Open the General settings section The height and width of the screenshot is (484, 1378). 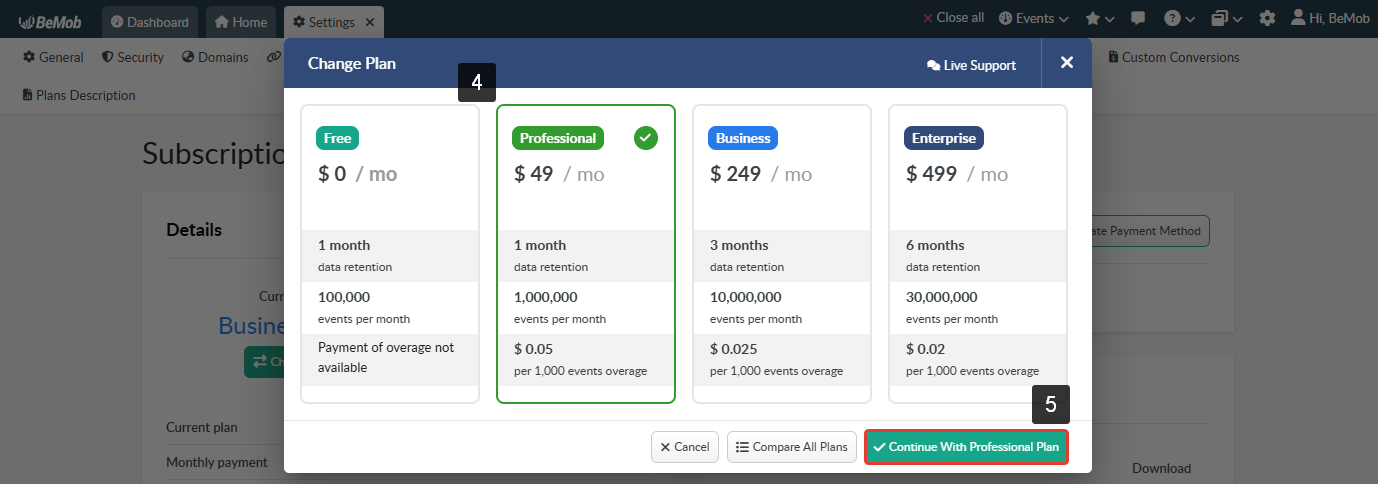point(53,57)
